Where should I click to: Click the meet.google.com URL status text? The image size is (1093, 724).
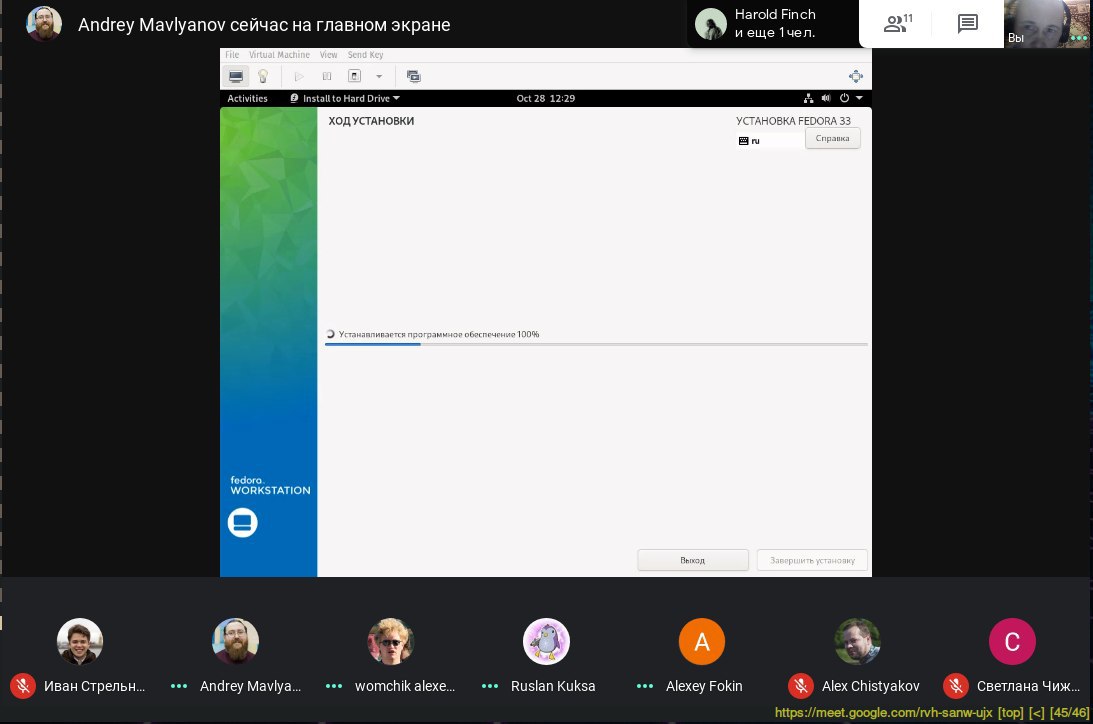point(883,712)
